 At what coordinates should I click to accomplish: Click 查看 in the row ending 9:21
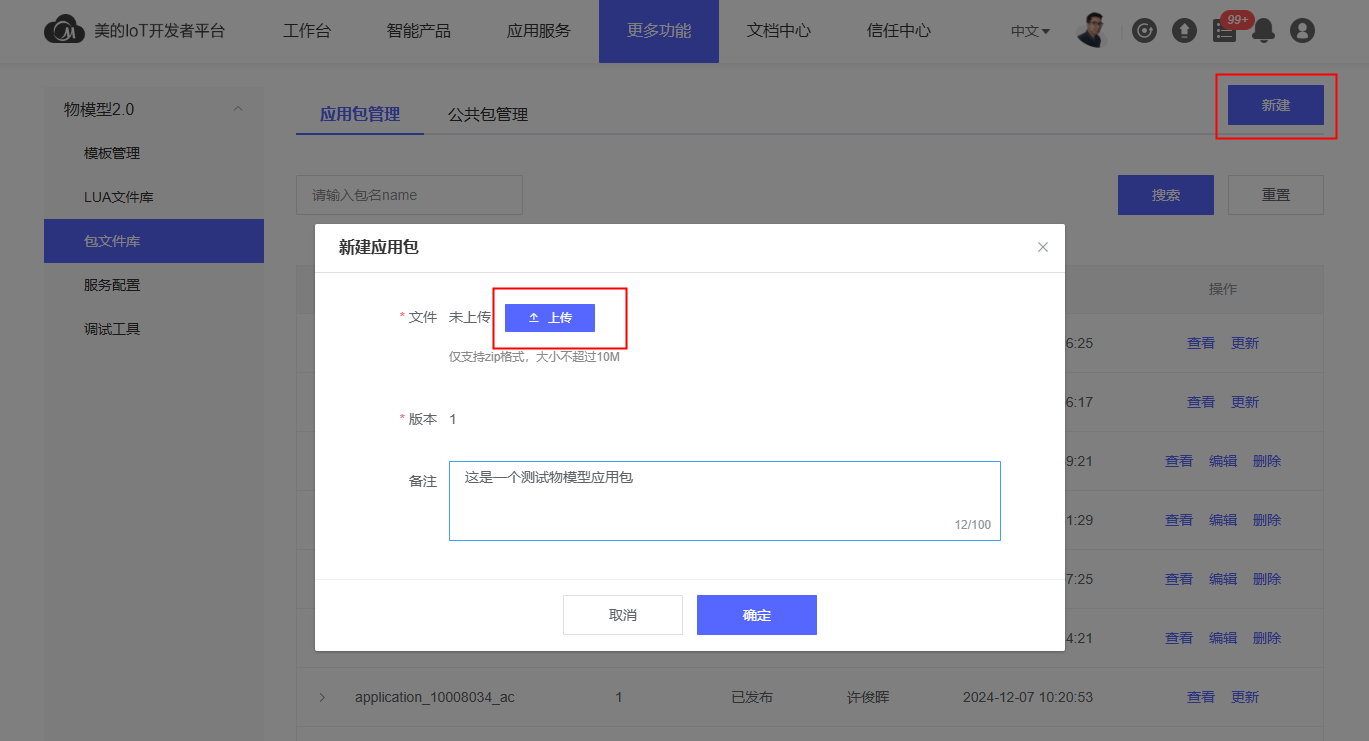pyautogui.click(x=1179, y=461)
